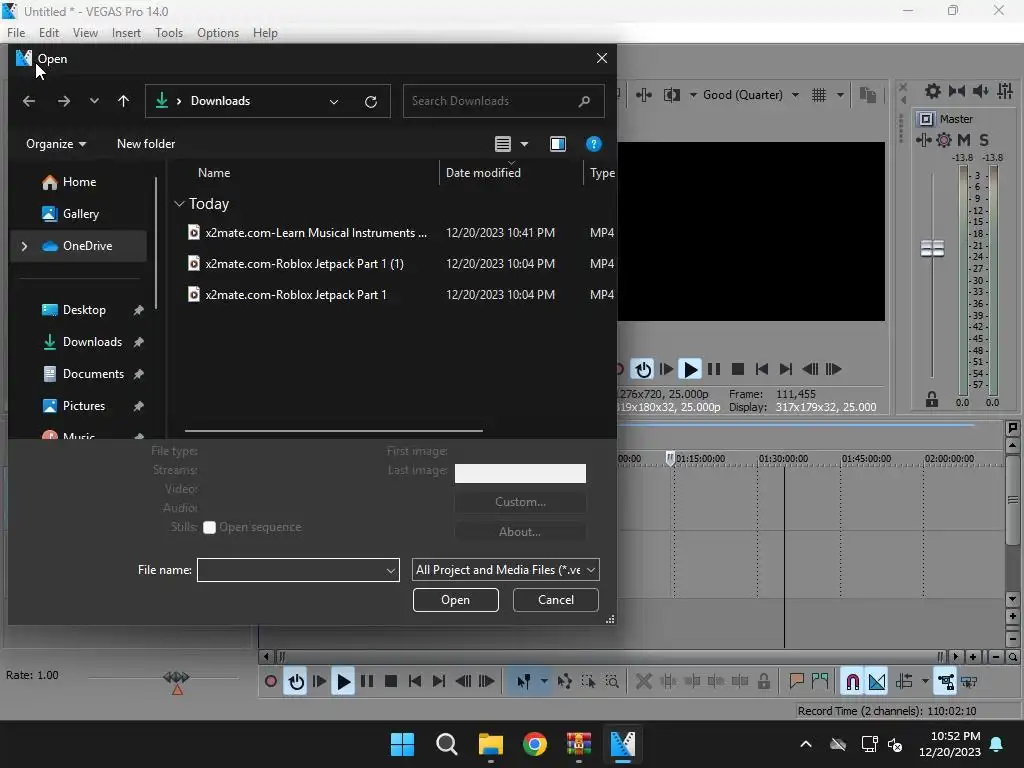Open Auto Ripple dropdown arrow
The width and height of the screenshot is (1024, 768).
(x=925, y=682)
